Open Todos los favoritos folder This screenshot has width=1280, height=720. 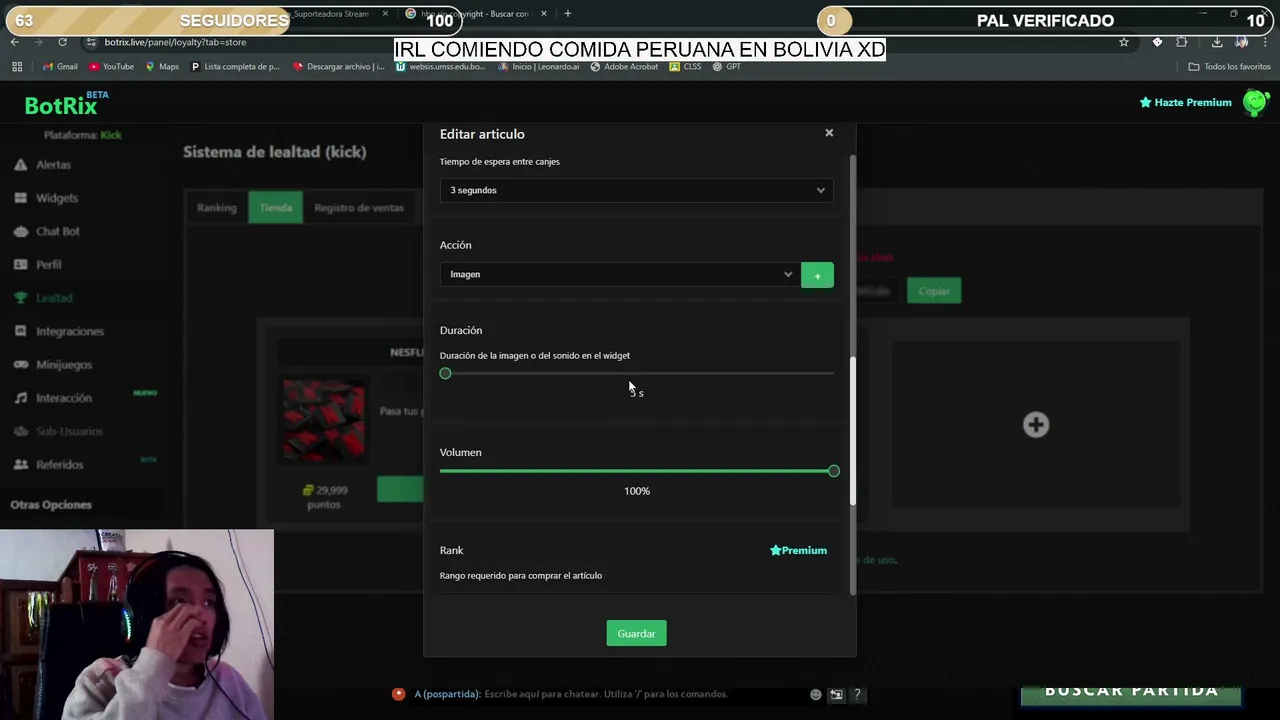[1229, 67]
